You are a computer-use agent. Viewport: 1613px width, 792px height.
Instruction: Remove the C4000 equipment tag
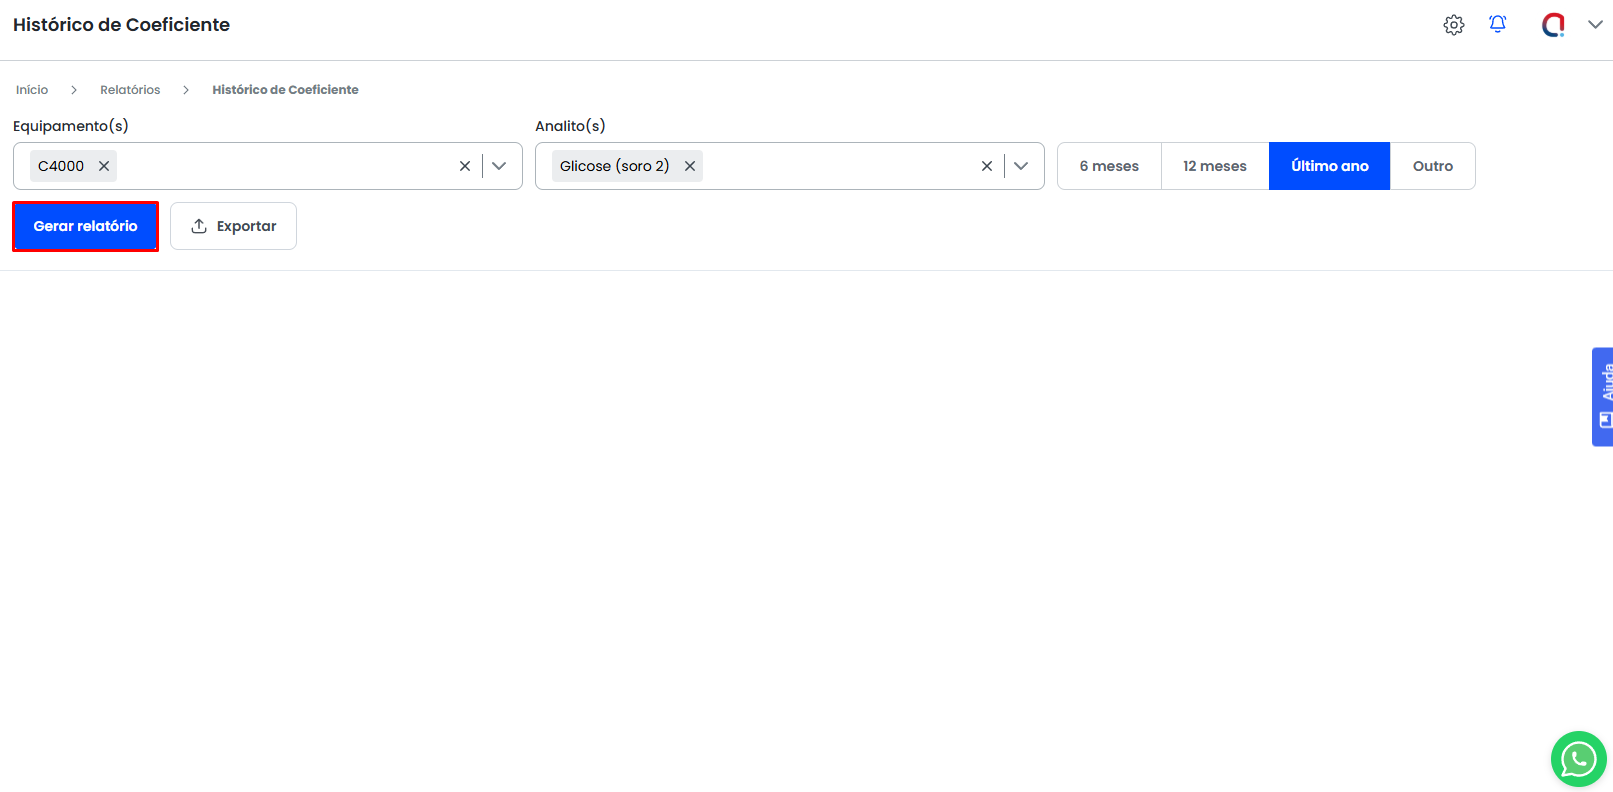coord(104,166)
